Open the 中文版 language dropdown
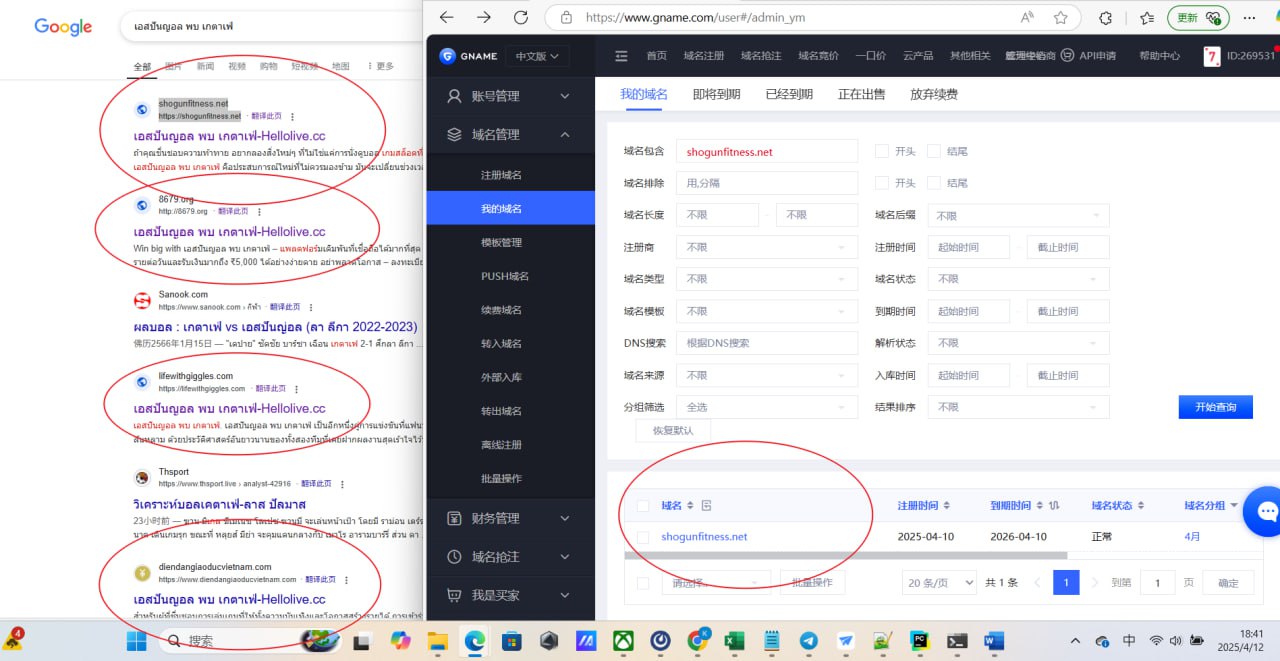 pyautogui.click(x=538, y=56)
